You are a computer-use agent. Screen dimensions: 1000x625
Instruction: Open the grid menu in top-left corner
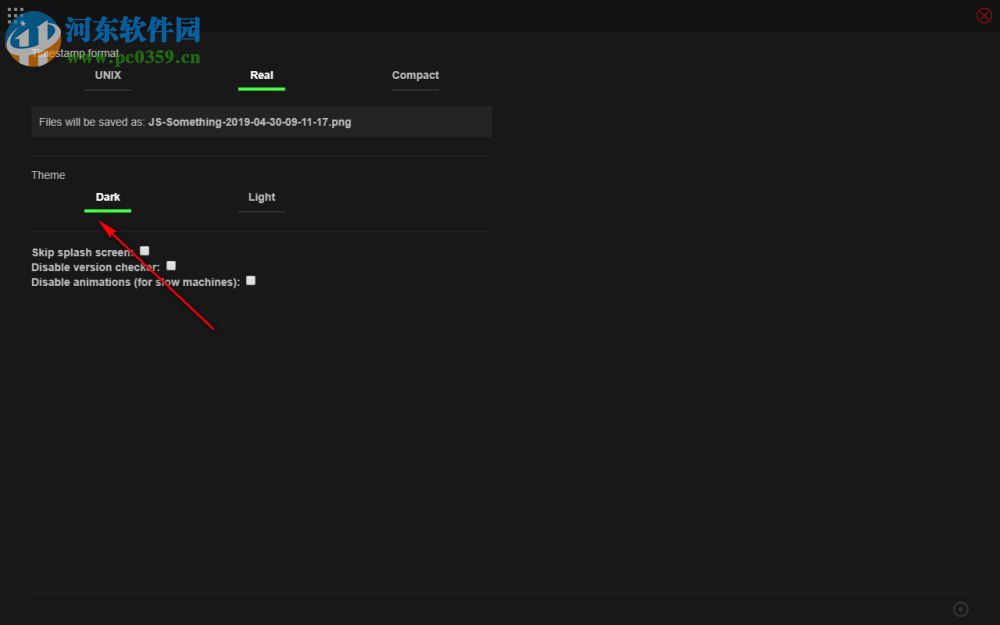14,15
